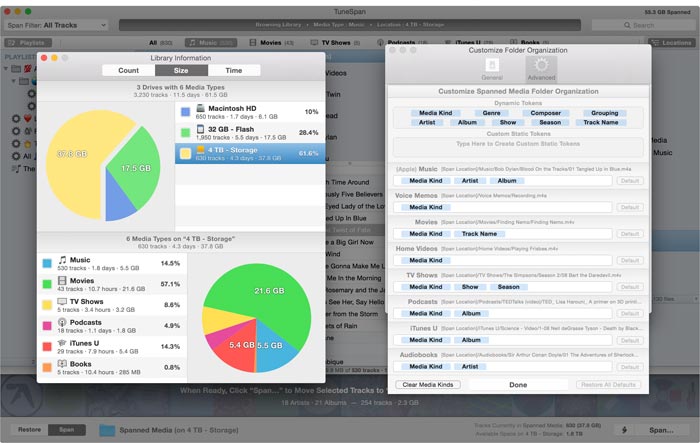Image resolution: width=700 pixels, height=443 pixels.
Task: Select the 32 GB - Flash drive icon
Action: pos(200,129)
